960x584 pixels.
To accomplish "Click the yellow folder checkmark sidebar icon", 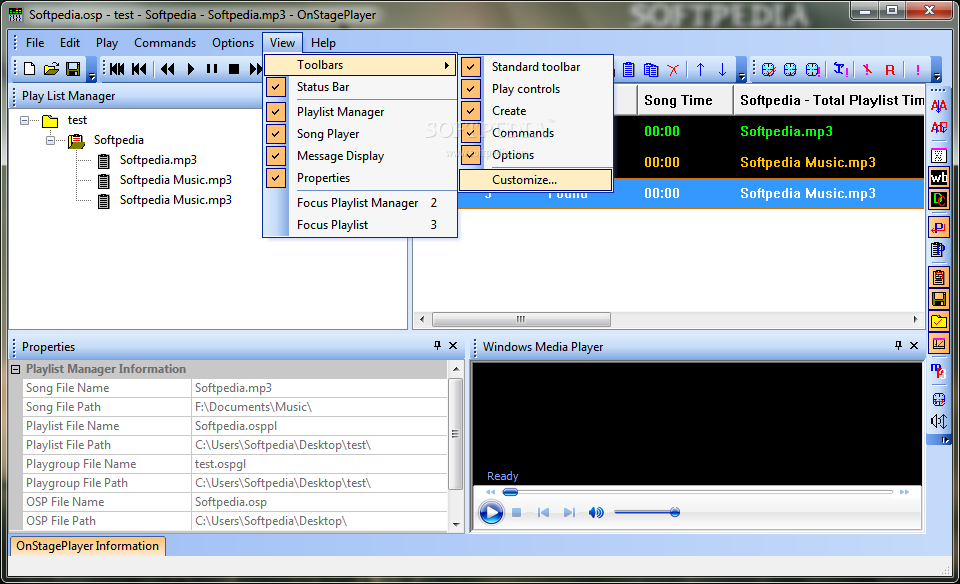I will (x=939, y=321).
